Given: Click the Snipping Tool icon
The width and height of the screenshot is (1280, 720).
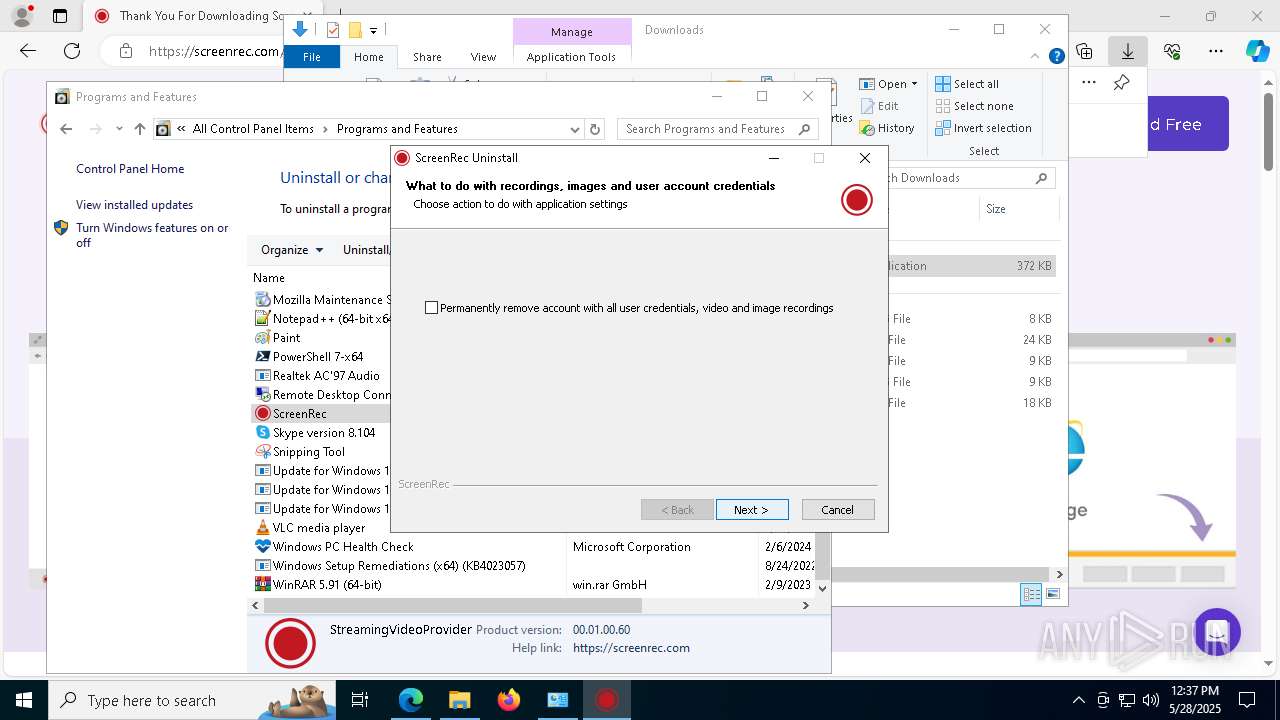Looking at the screenshot, I should click(263, 452).
